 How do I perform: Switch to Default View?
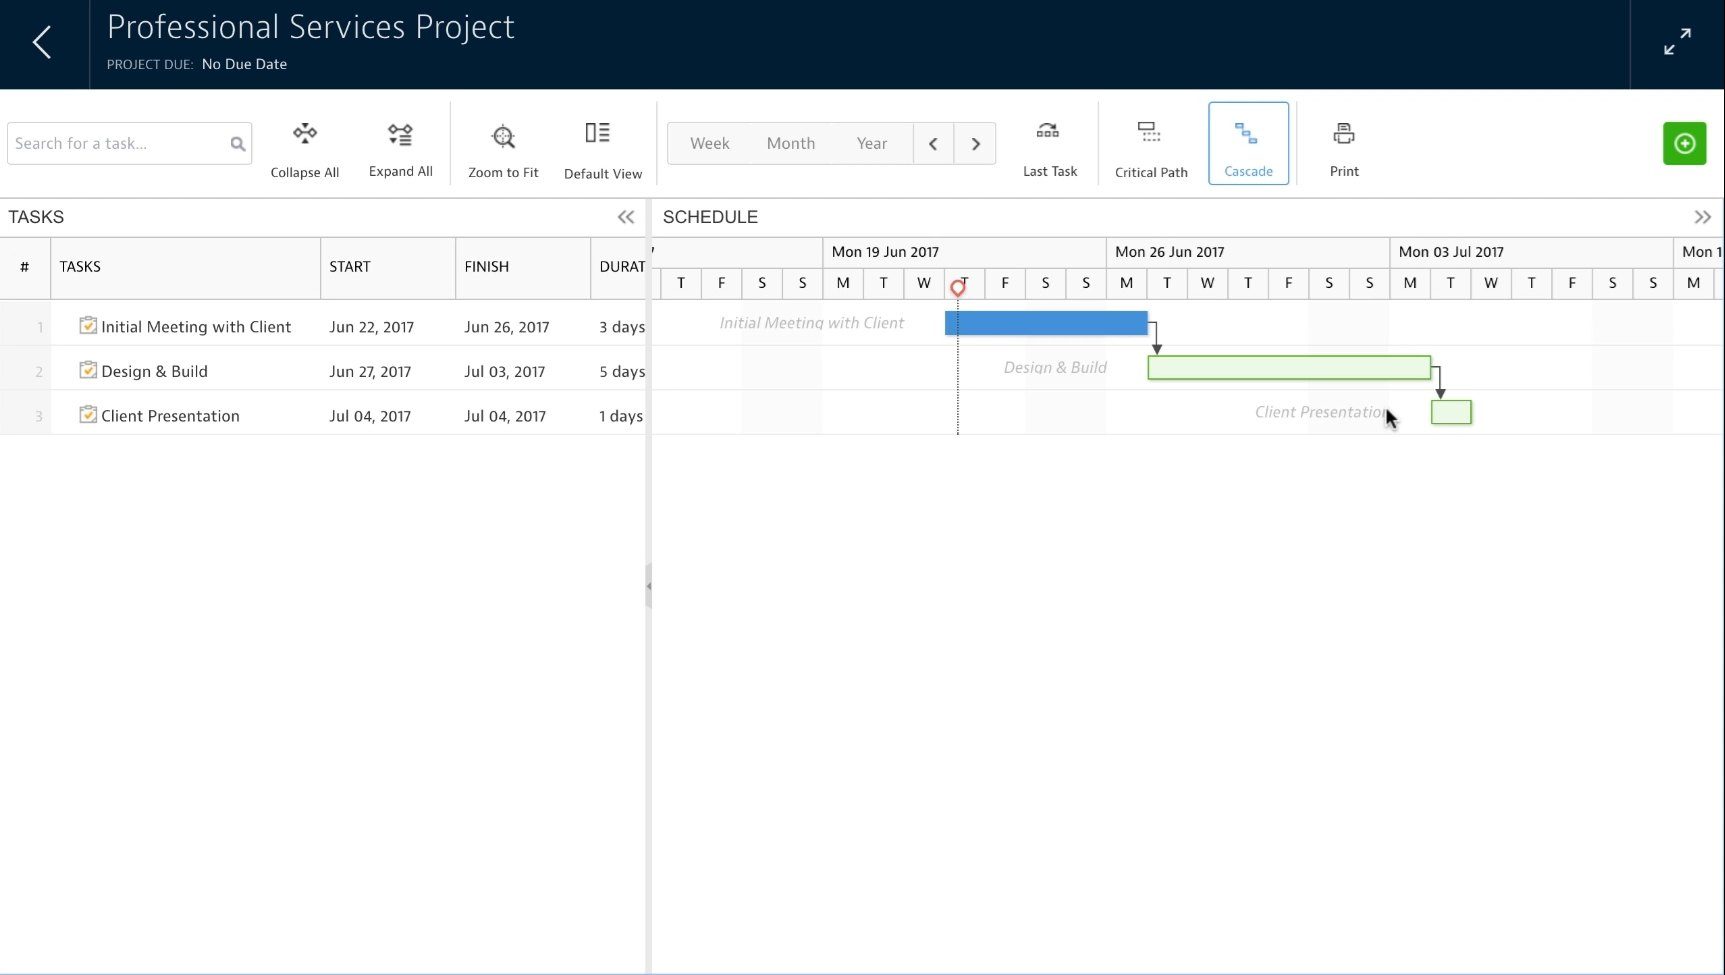click(597, 132)
